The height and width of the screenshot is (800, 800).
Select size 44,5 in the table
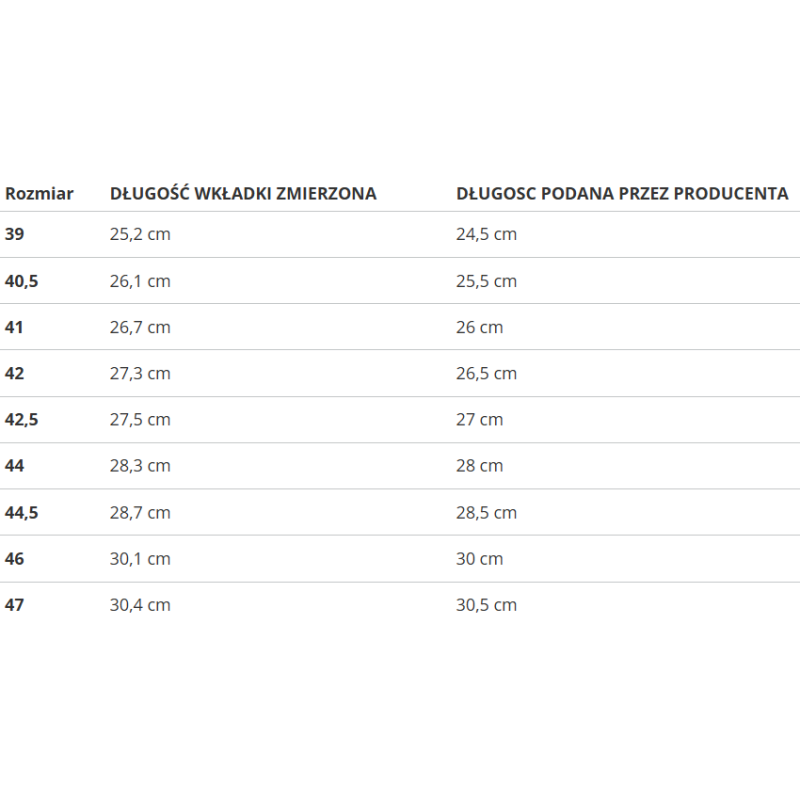pos(21,513)
